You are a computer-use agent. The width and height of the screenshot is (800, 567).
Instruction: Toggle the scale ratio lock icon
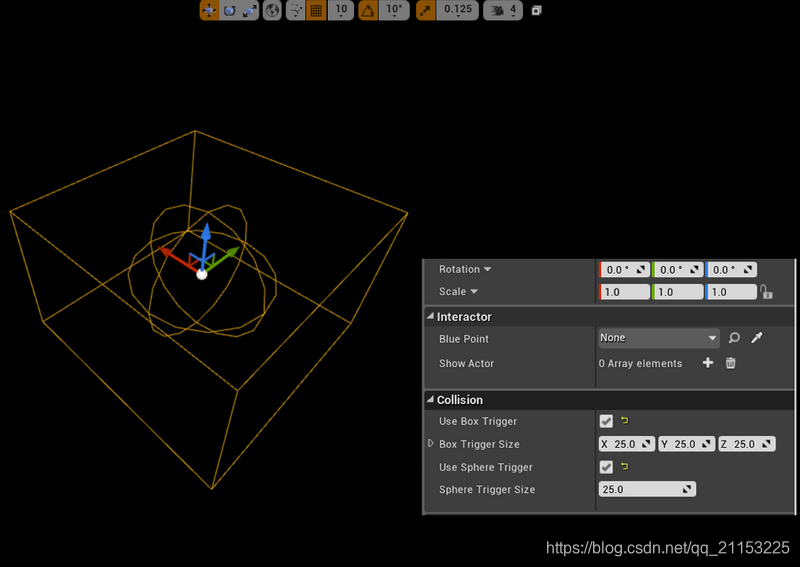(x=766, y=292)
